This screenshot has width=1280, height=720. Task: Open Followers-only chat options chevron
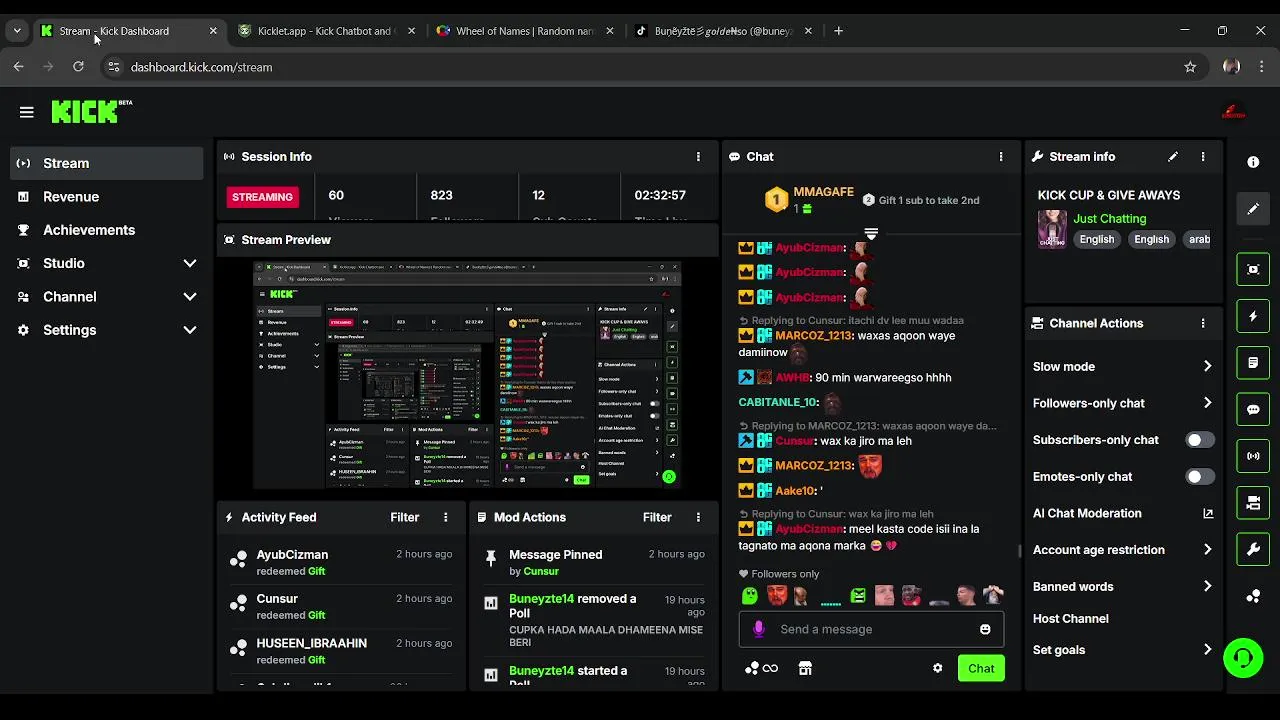1207,403
